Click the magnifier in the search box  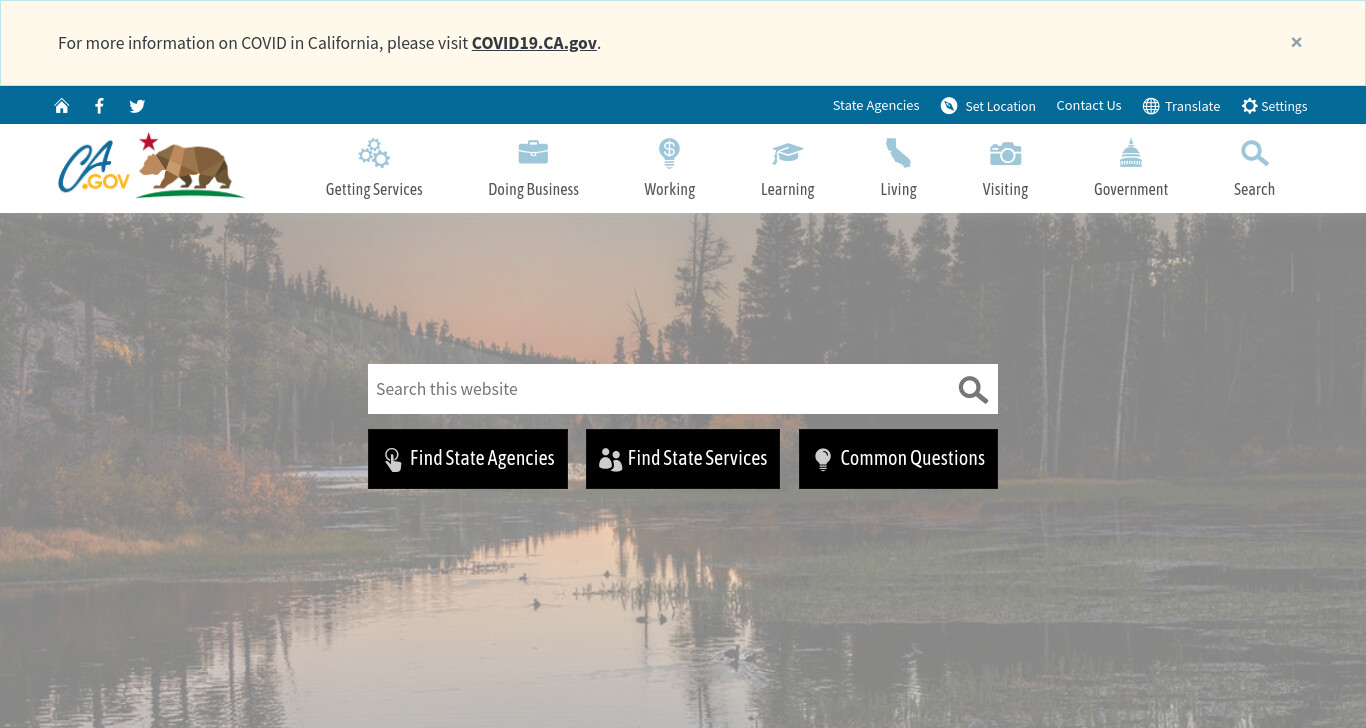pyautogui.click(x=973, y=389)
